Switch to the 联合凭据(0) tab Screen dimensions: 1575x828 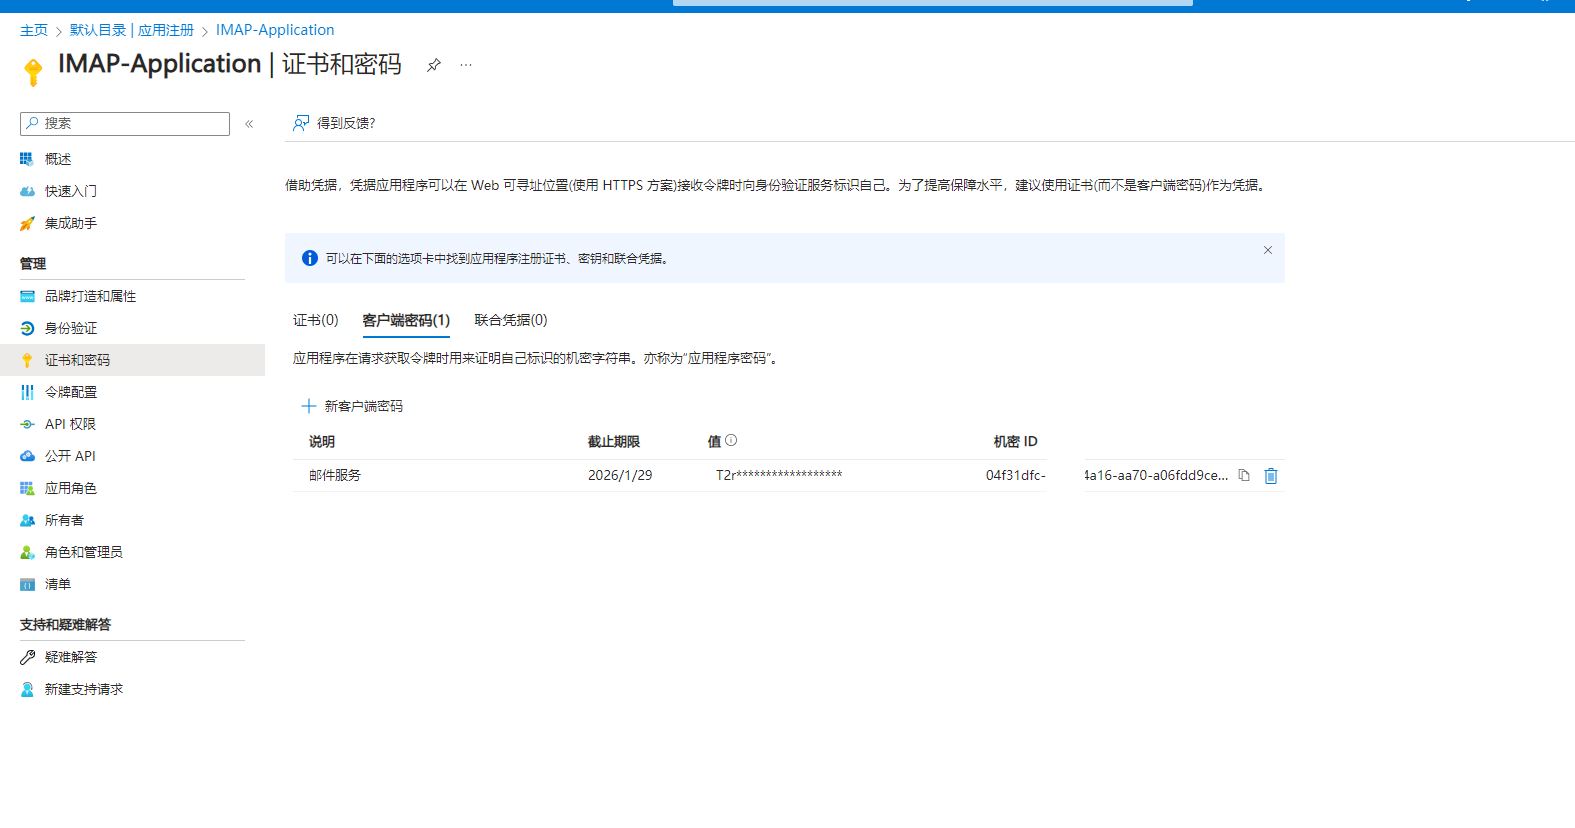[511, 320]
